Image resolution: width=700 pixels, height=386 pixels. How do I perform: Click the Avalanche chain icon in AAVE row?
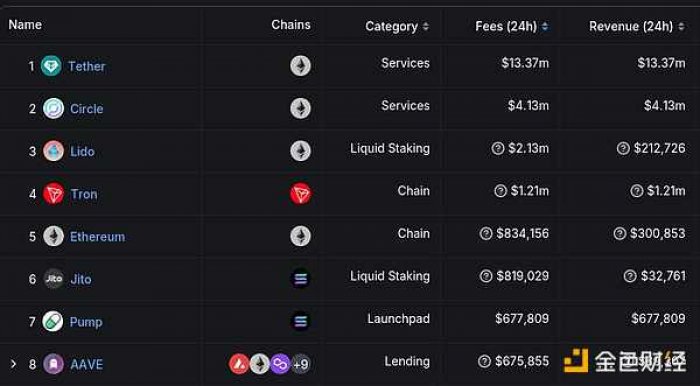[239, 364]
